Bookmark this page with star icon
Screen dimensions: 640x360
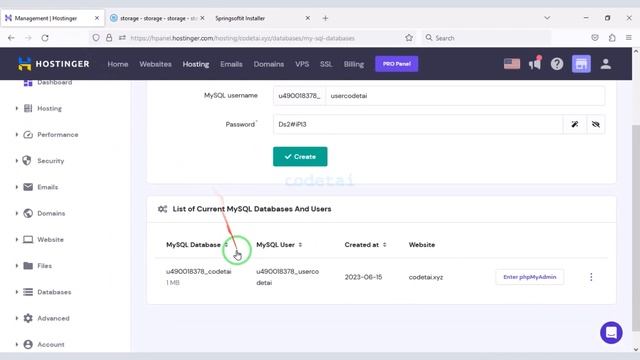(409, 38)
